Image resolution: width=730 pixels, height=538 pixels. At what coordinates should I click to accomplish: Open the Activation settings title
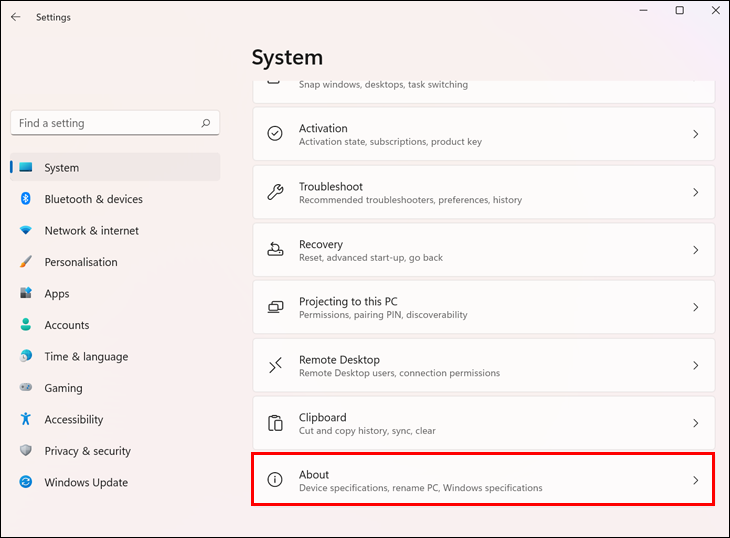tap(323, 128)
